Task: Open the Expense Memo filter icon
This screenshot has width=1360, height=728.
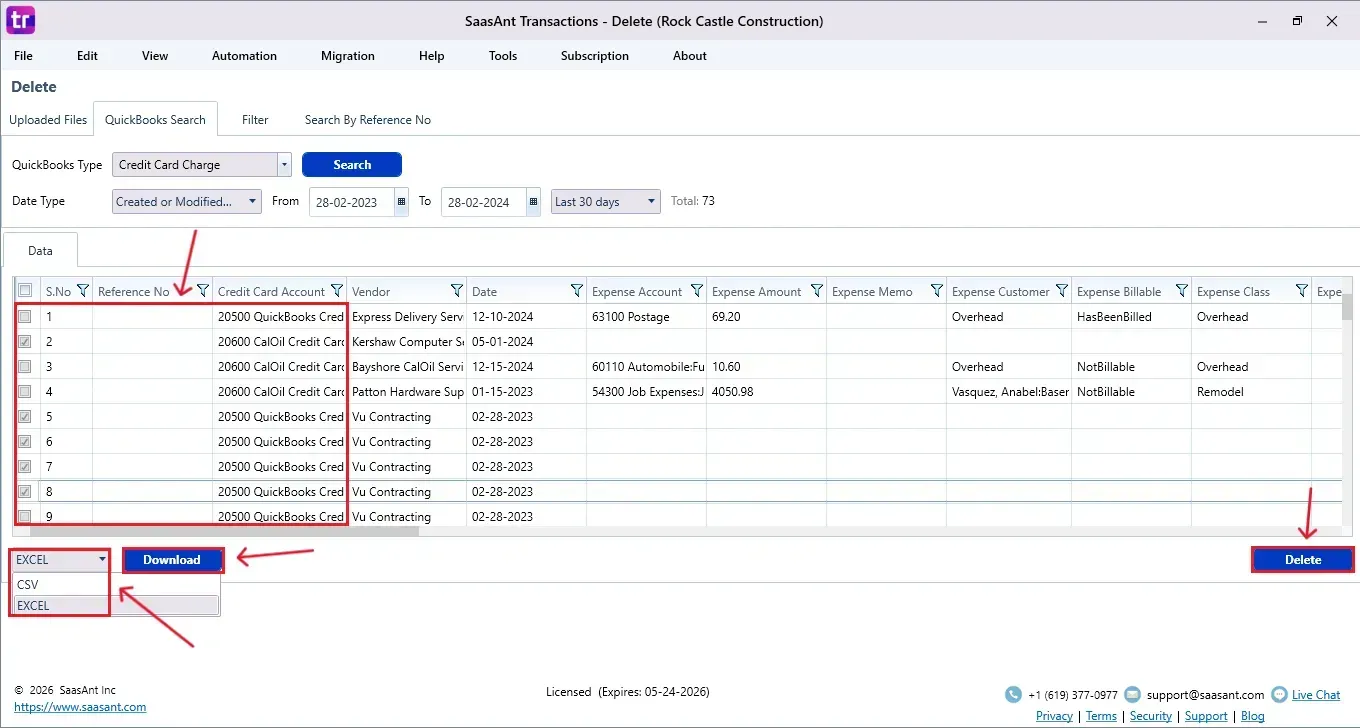Action: (937, 291)
